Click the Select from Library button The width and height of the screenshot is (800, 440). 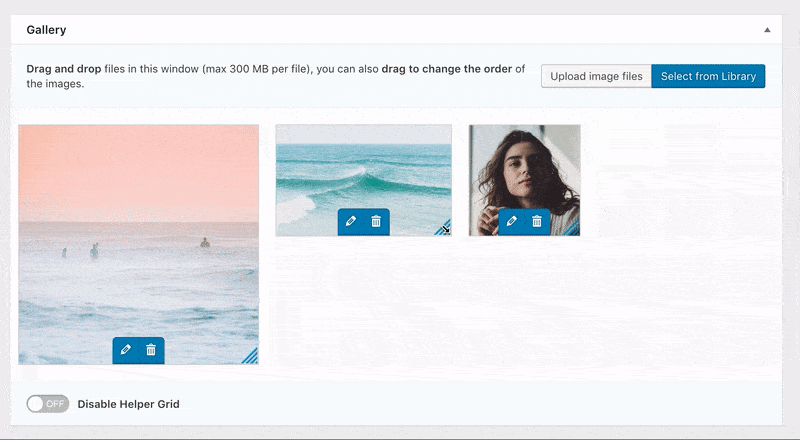click(x=708, y=76)
